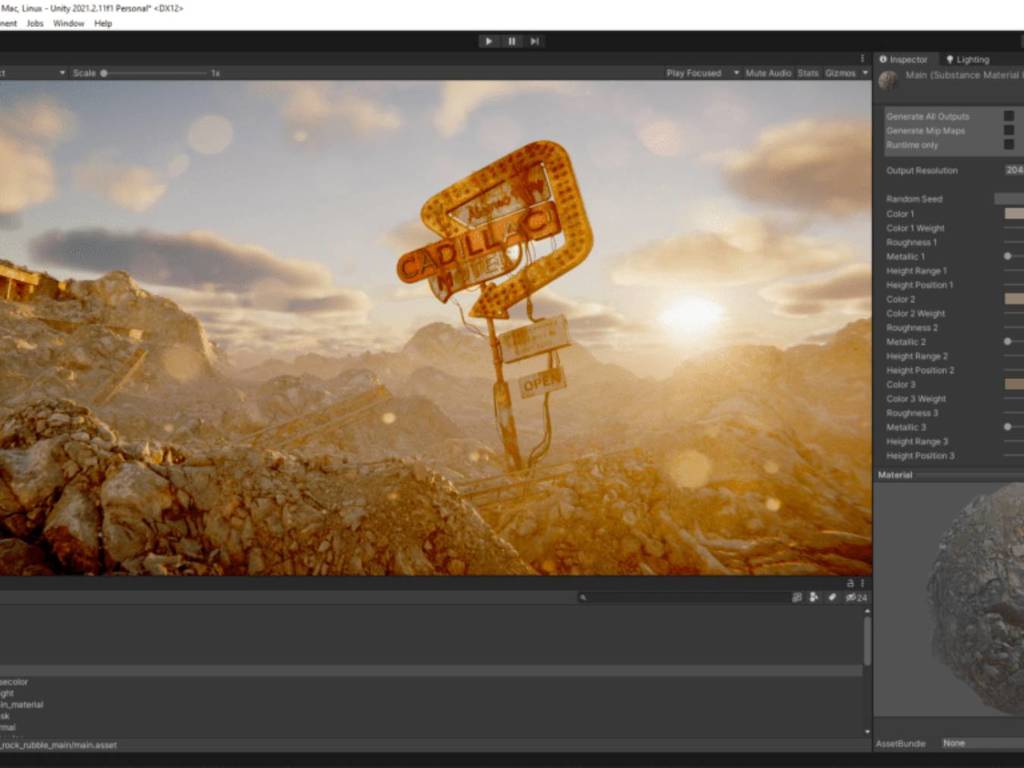Click the rock material preview sphere

(x=976, y=599)
